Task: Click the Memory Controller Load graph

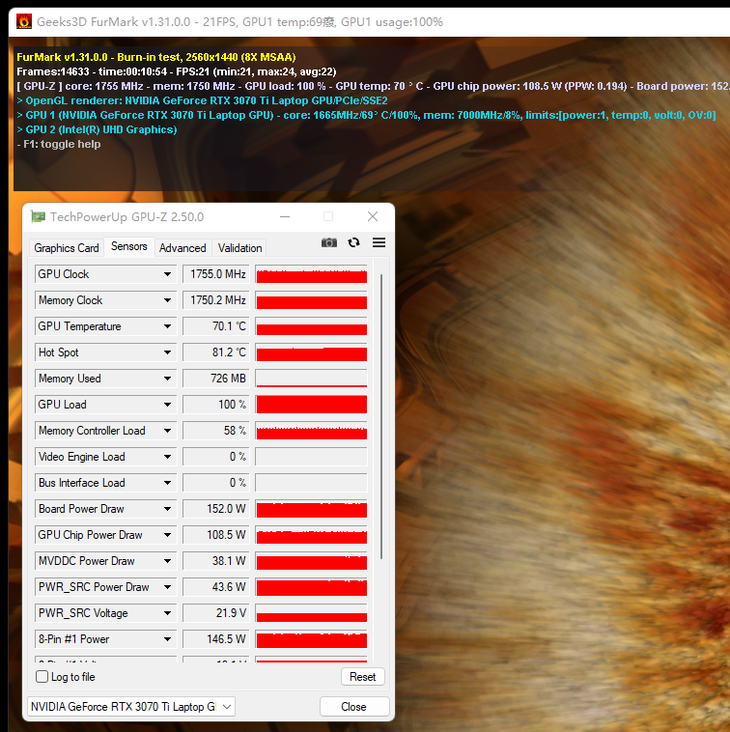Action: (311, 431)
